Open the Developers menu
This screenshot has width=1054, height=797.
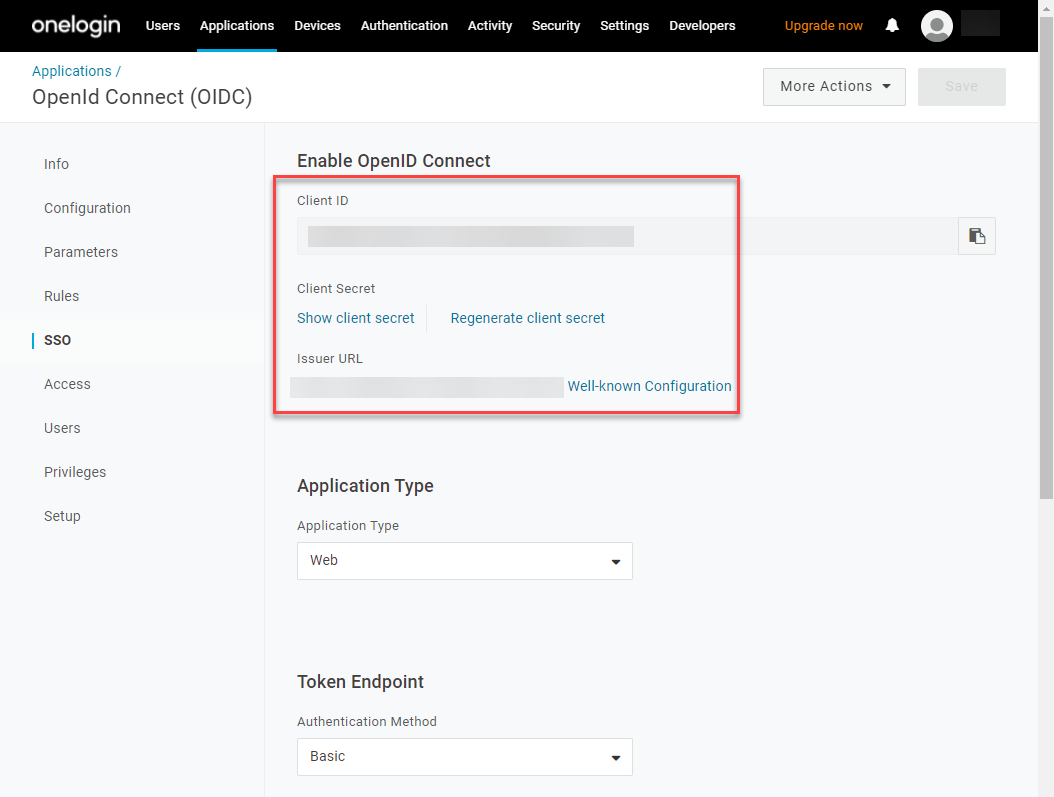tap(702, 26)
